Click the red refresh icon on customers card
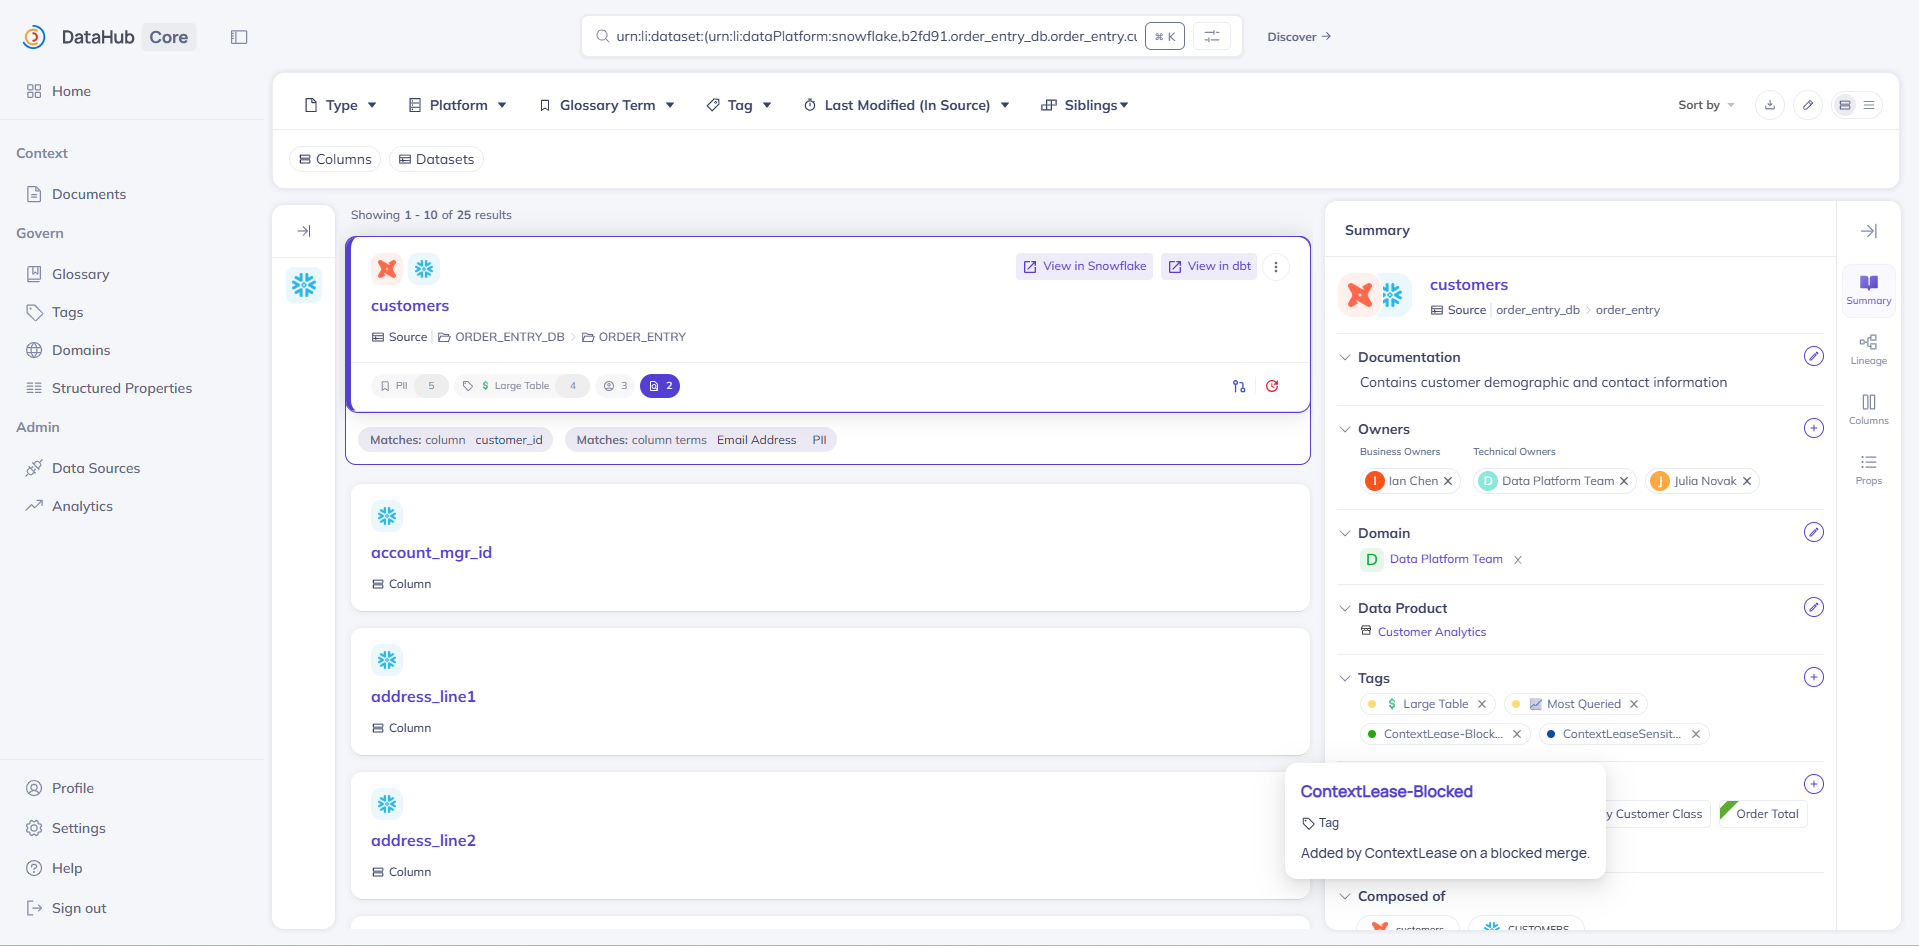 click(1272, 386)
